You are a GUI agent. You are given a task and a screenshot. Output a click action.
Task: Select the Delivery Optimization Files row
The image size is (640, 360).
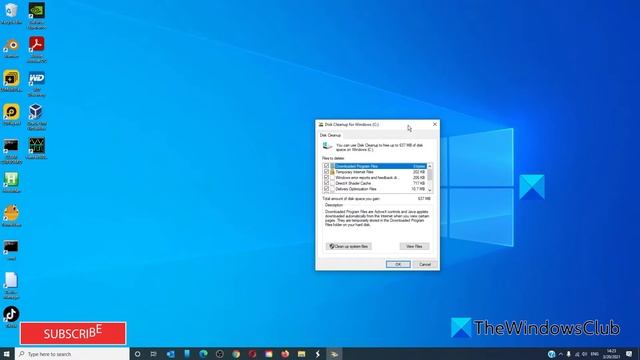click(375, 189)
